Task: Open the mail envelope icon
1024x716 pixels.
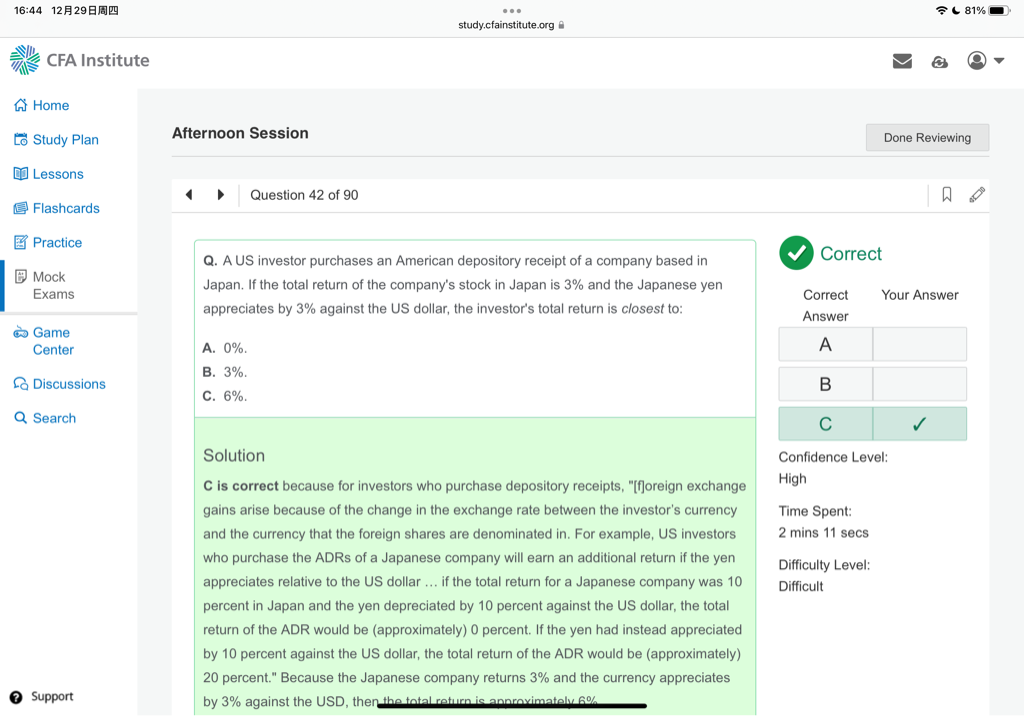Action: (x=902, y=61)
